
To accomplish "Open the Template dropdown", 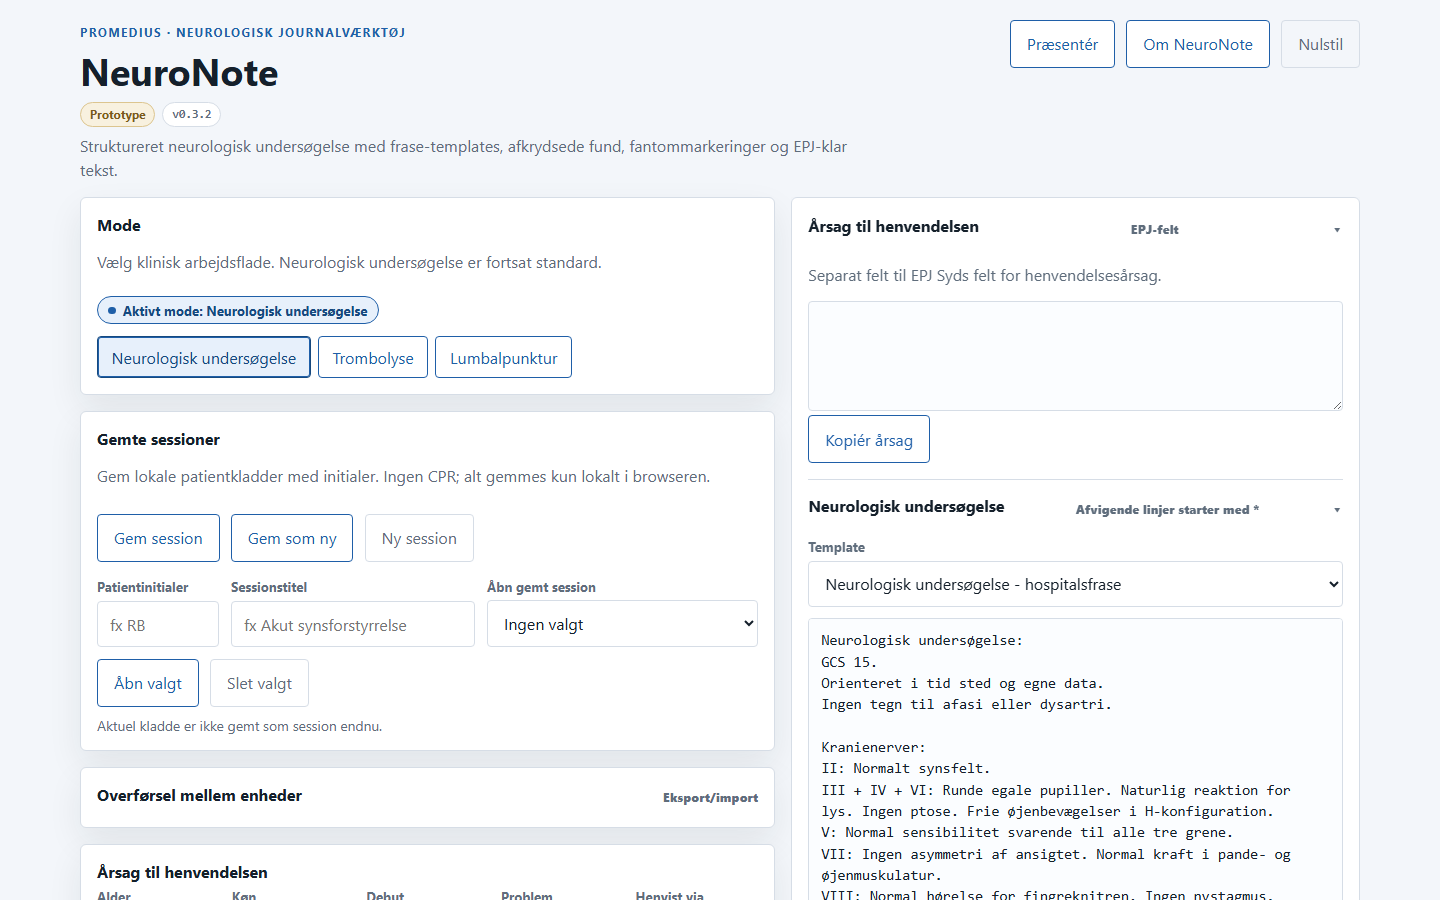I will pyautogui.click(x=1075, y=584).
